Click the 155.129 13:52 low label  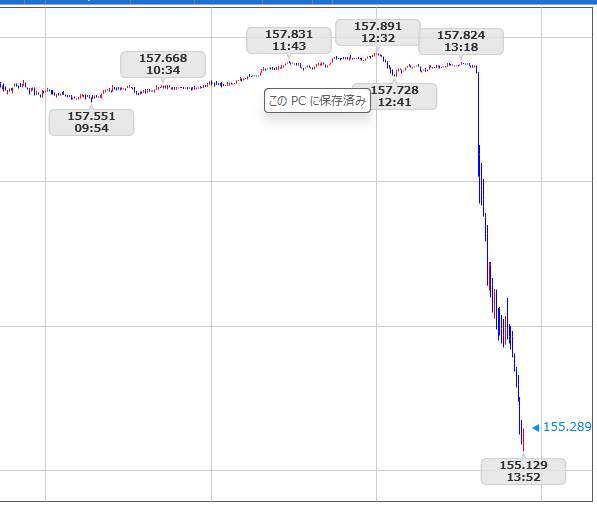pyautogui.click(x=524, y=471)
